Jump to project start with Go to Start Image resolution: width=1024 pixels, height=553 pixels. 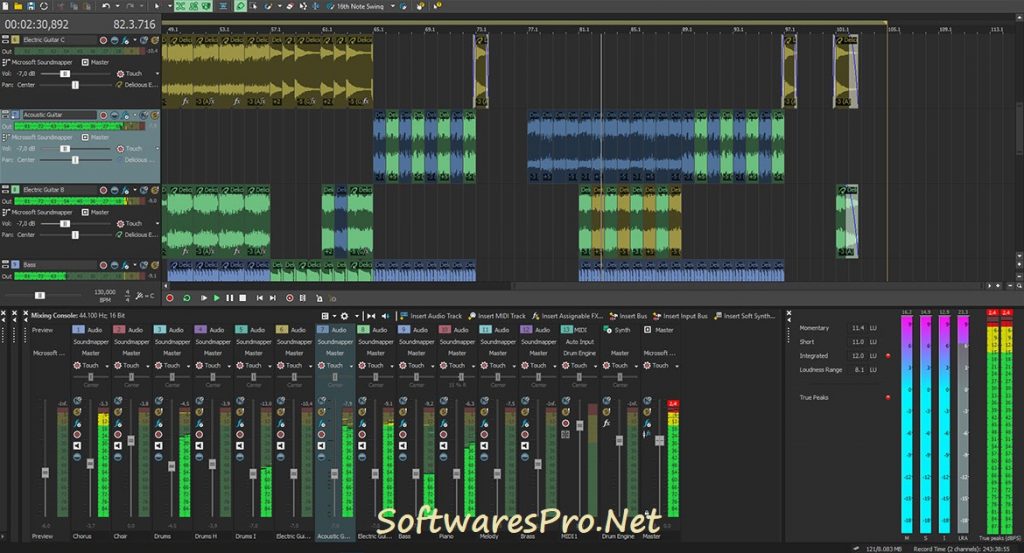[259, 298]
